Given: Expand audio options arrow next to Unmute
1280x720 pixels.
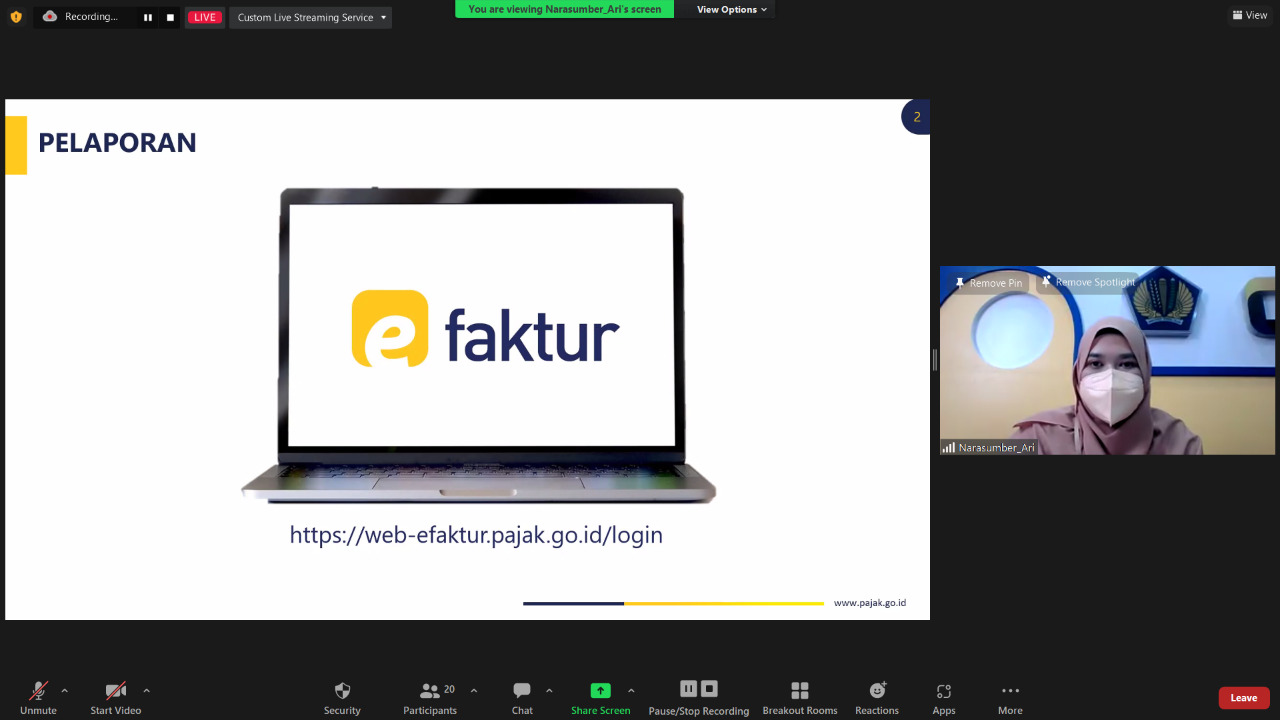Looking at the screenshot, I should click(x=65, y=690).
